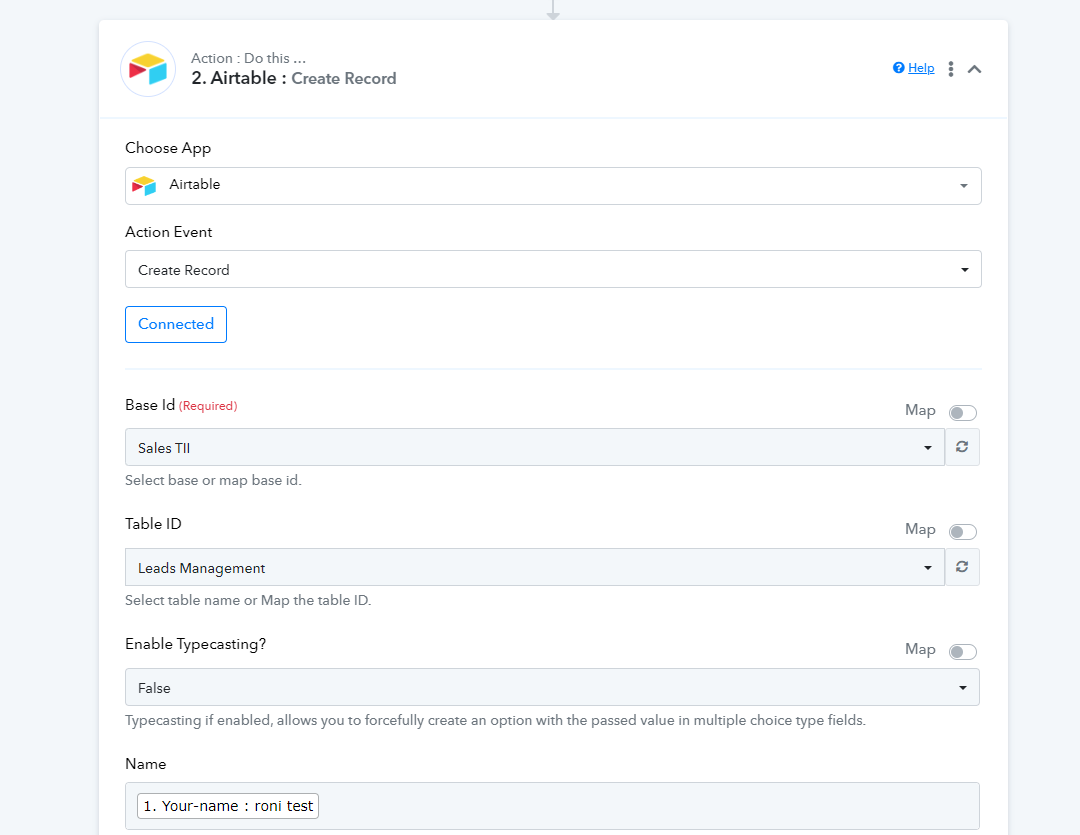Click the Connected button

click(176, 324)
